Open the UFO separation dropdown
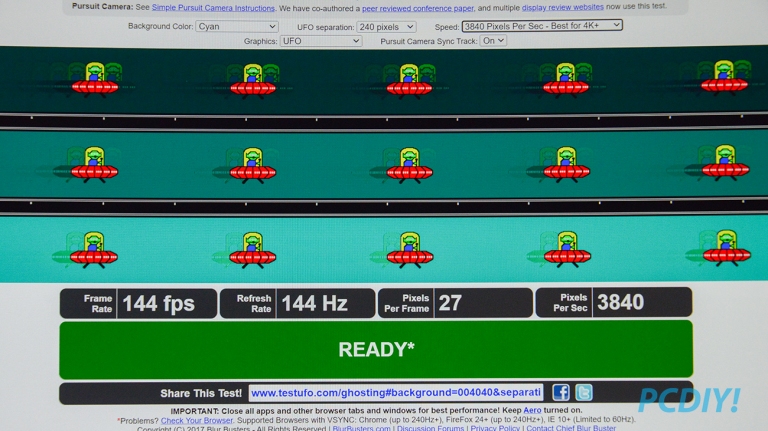 point(386,27)
